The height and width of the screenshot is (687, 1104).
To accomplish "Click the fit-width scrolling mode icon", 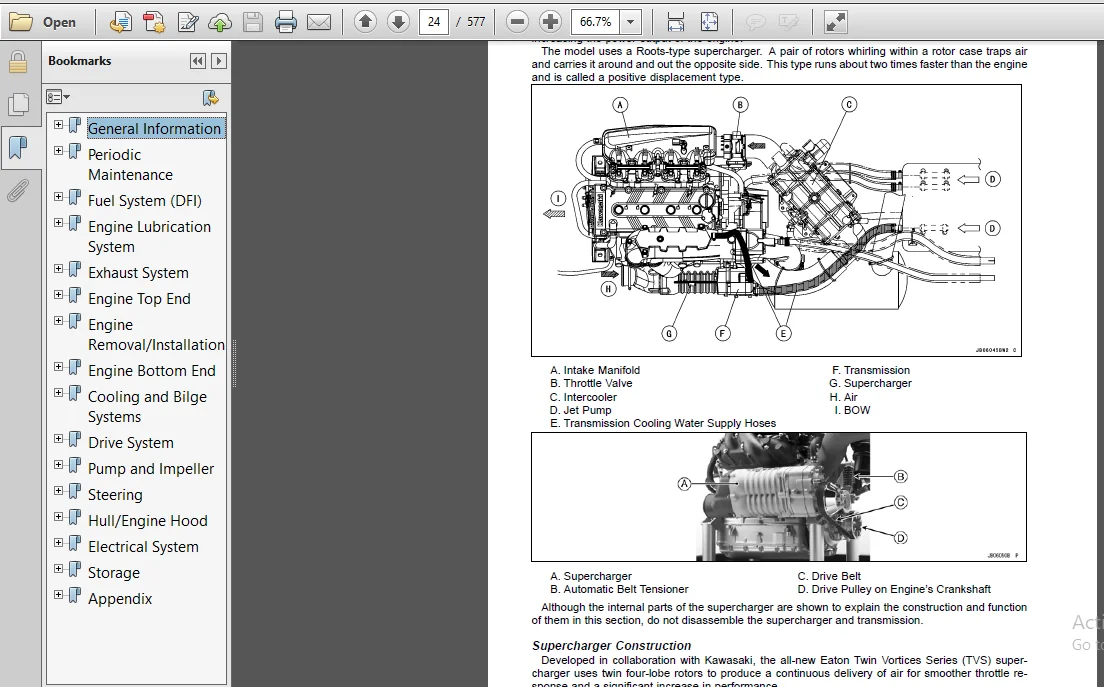I will pos(675,22).
